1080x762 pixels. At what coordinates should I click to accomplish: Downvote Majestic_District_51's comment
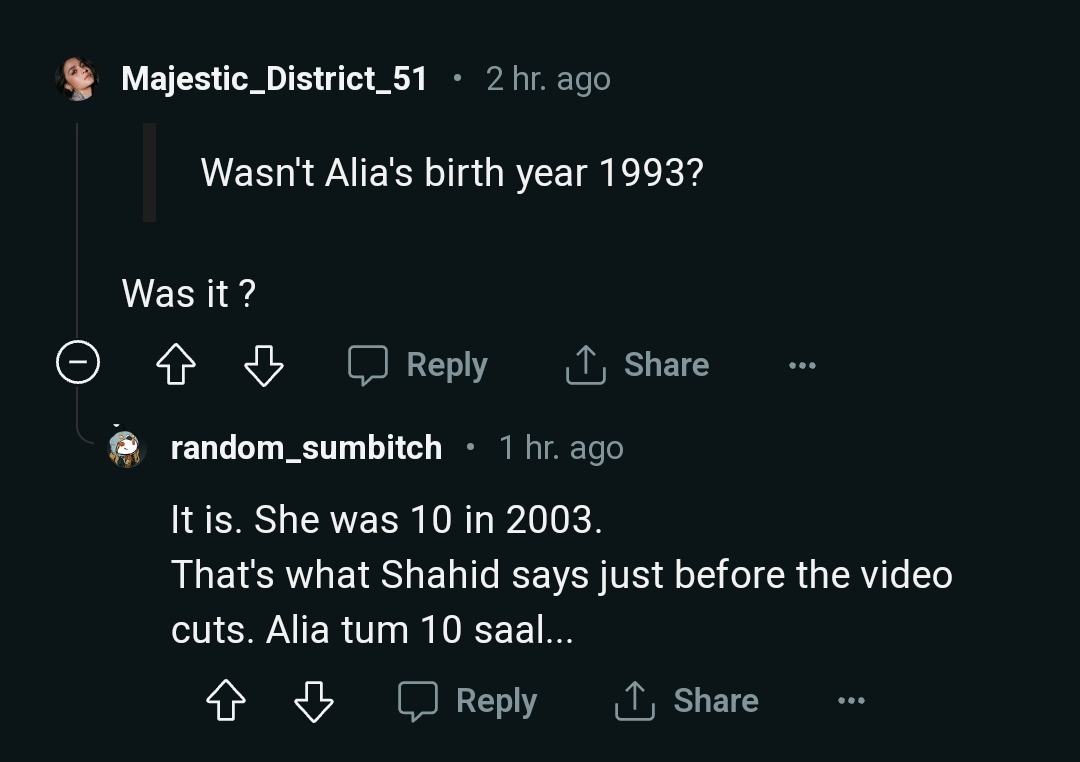(262, 364)
